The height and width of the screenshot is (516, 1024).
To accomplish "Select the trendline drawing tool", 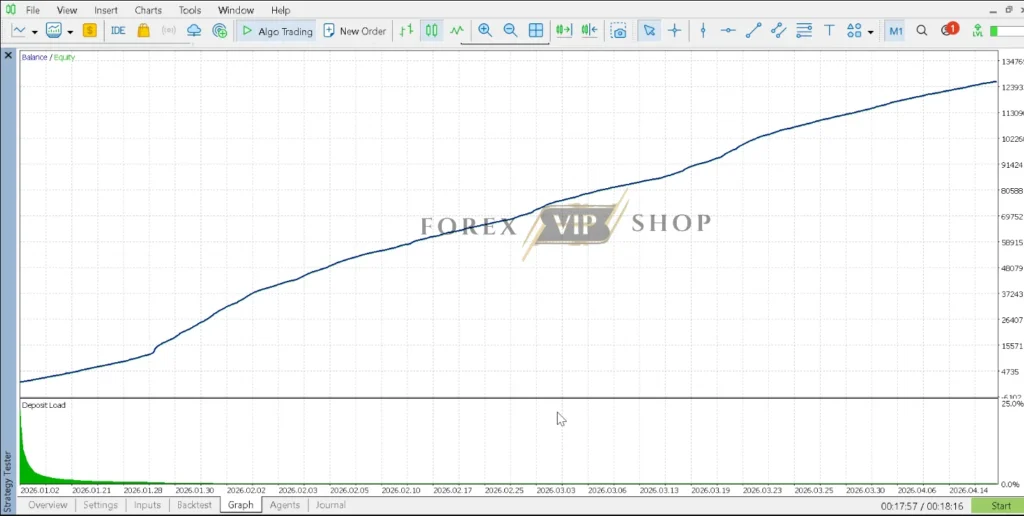I will 754,31.
